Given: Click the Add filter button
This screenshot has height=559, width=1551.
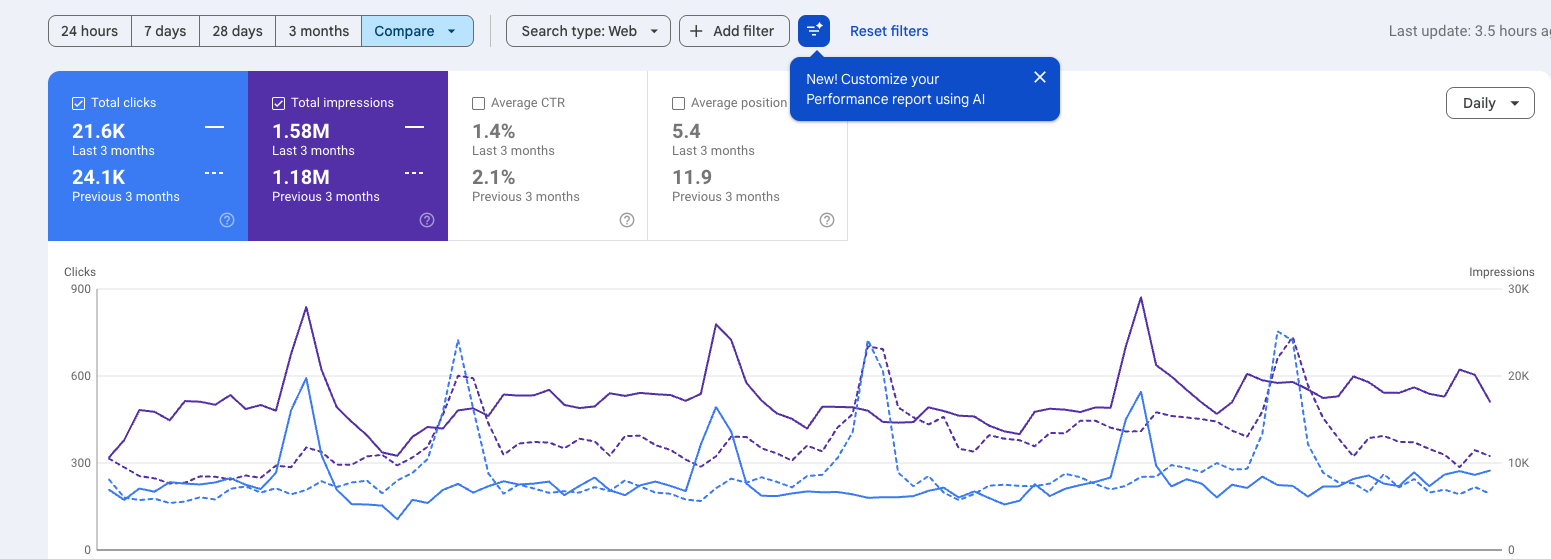Looking at the screenshot, I should (x=734, y=31).
